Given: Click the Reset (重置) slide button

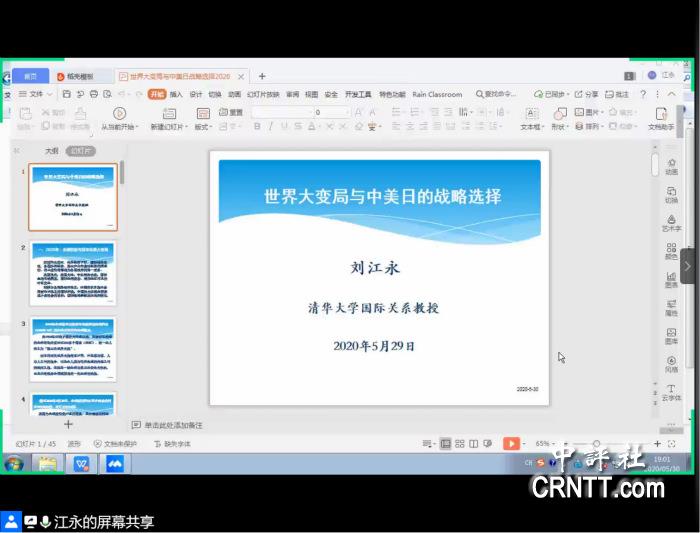Looking at the screenshot, I should click(x=231, y=112).
